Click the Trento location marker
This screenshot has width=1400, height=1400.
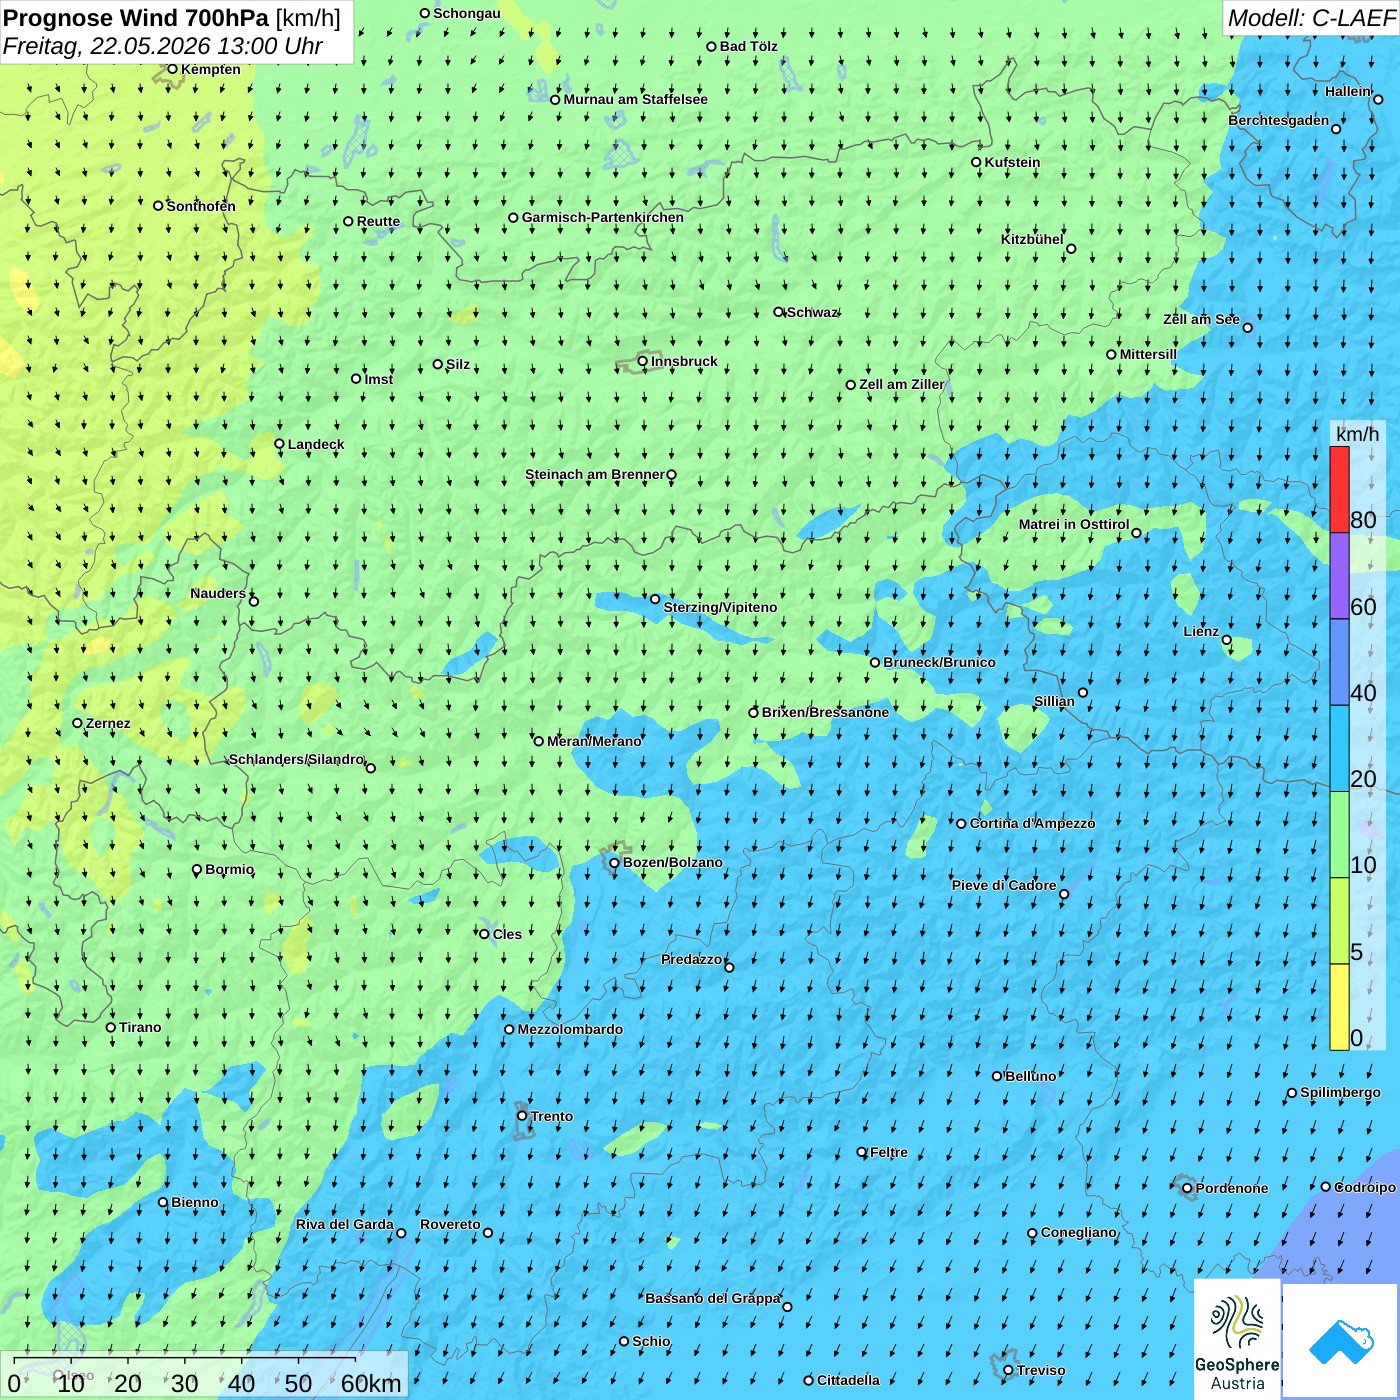(522, 1116)
